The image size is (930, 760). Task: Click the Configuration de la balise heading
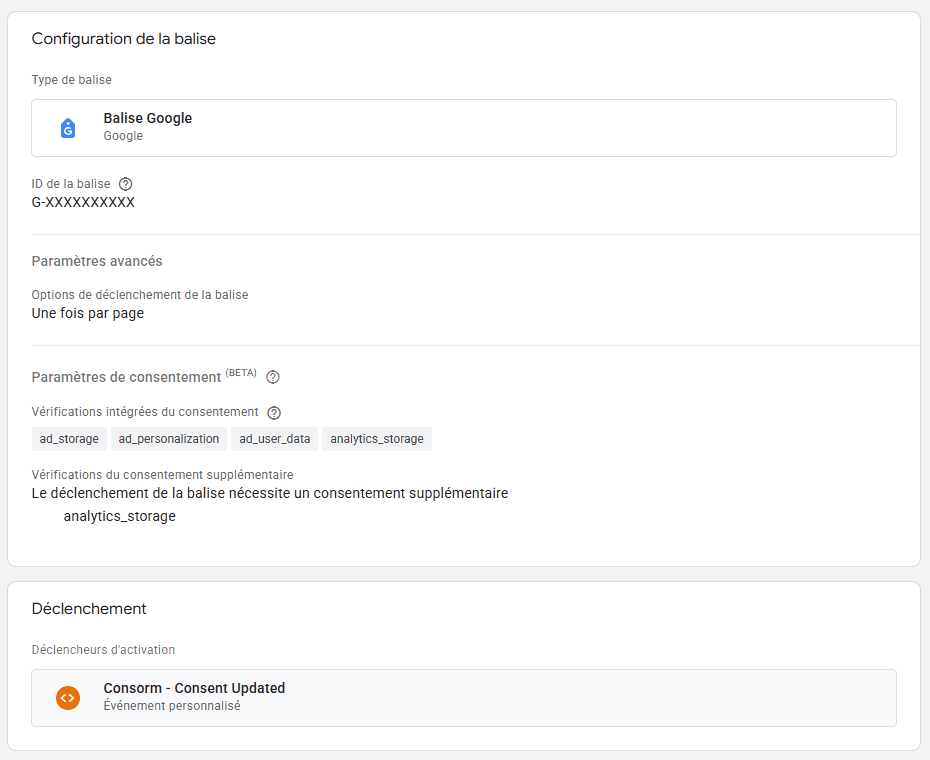123,39
